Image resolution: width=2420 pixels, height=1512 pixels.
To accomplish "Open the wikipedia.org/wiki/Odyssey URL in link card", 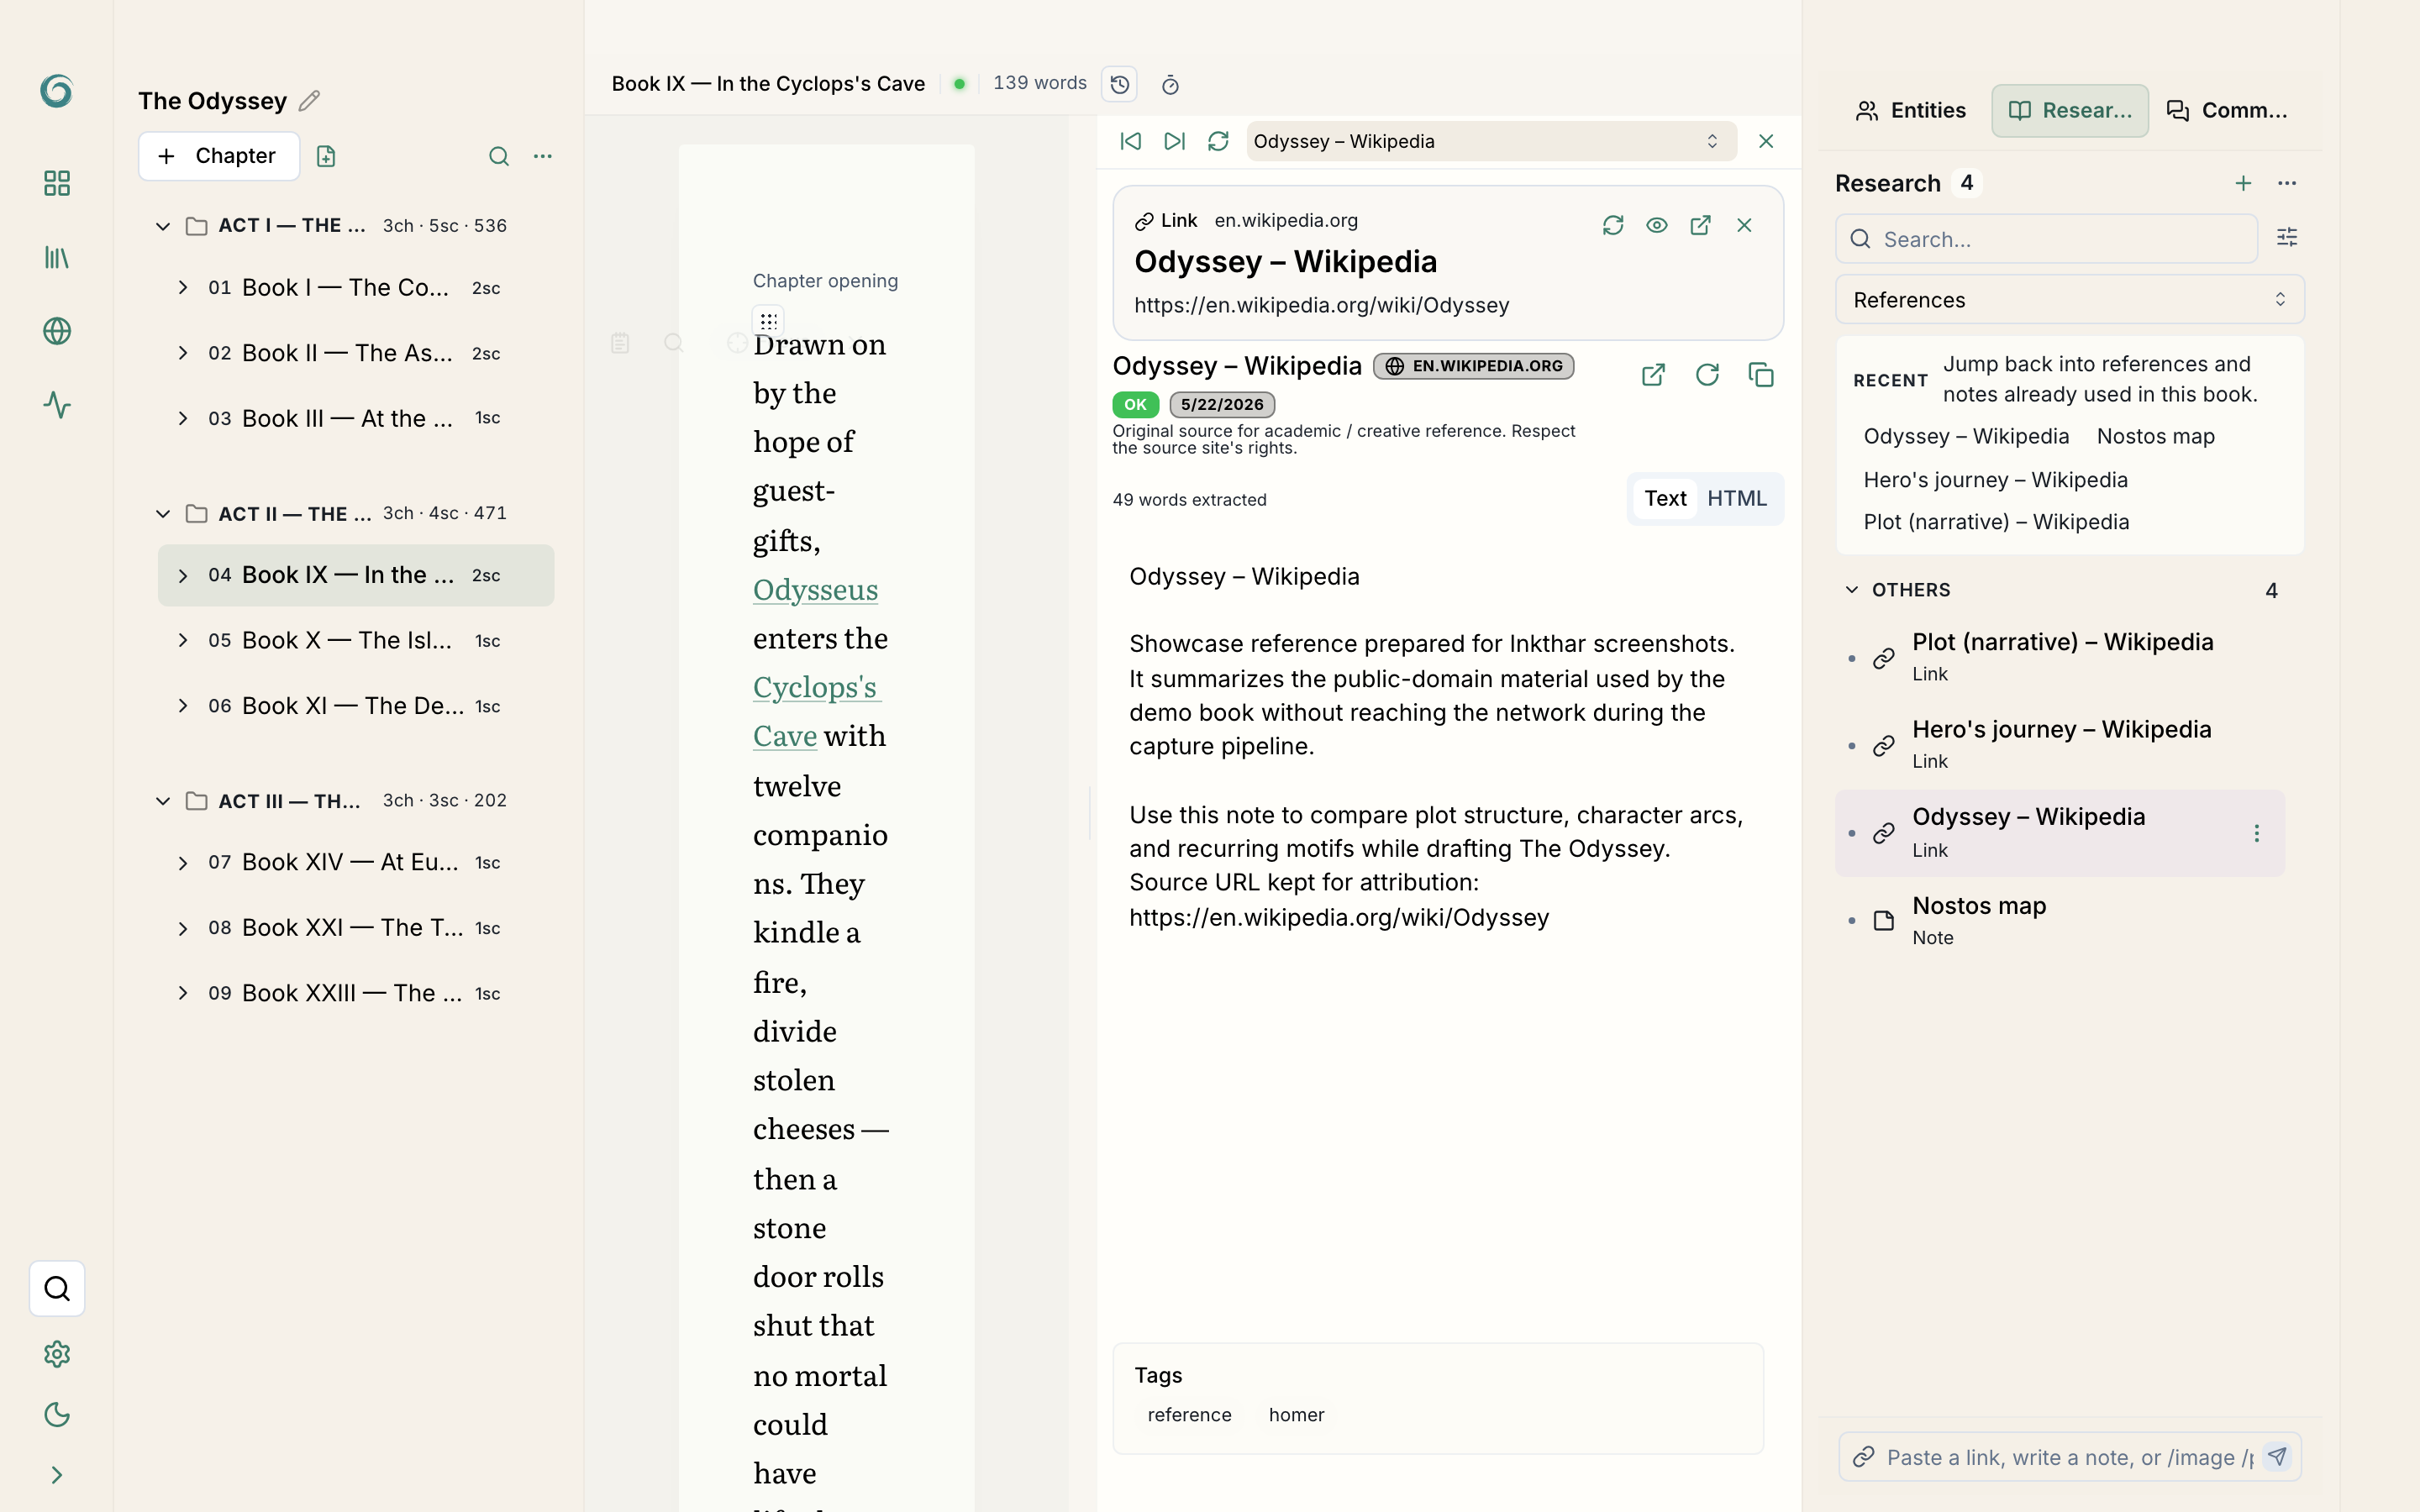I will [1321, 305].
